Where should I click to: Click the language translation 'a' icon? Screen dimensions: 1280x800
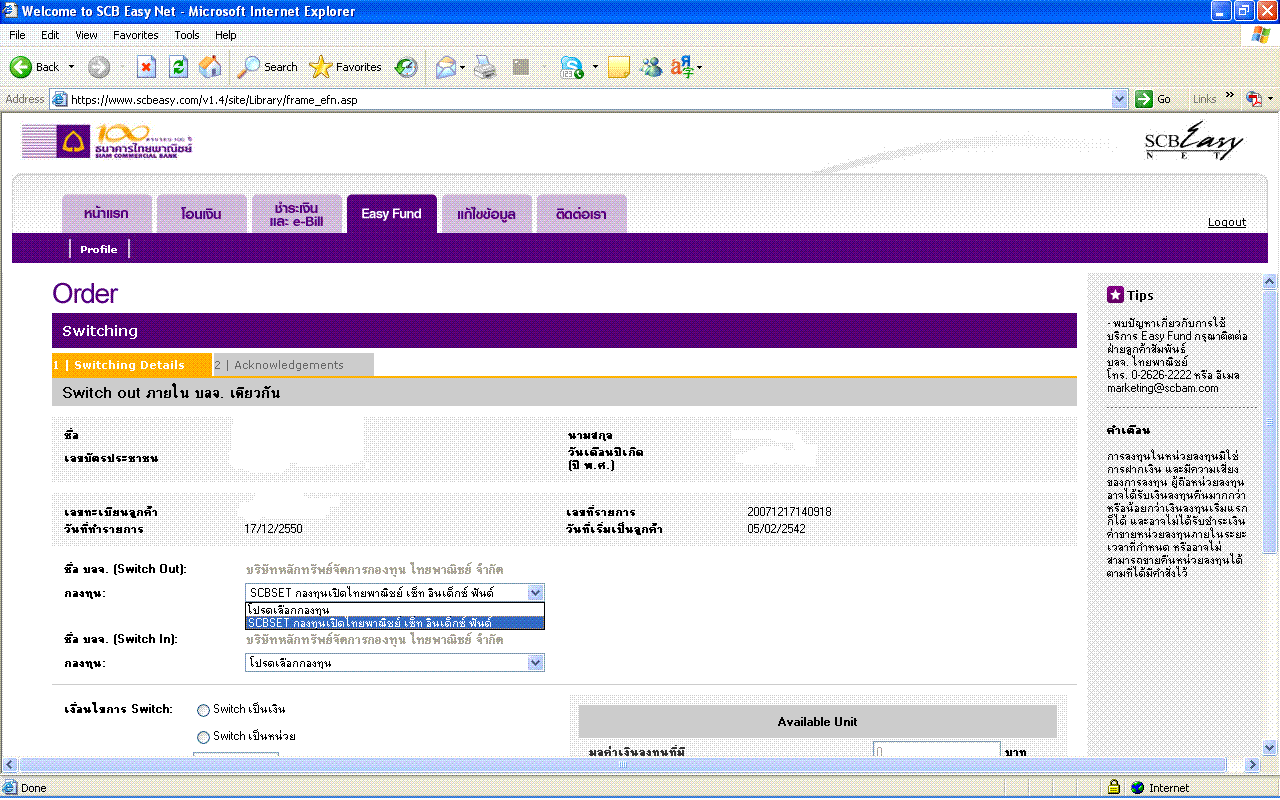point(682,67)
